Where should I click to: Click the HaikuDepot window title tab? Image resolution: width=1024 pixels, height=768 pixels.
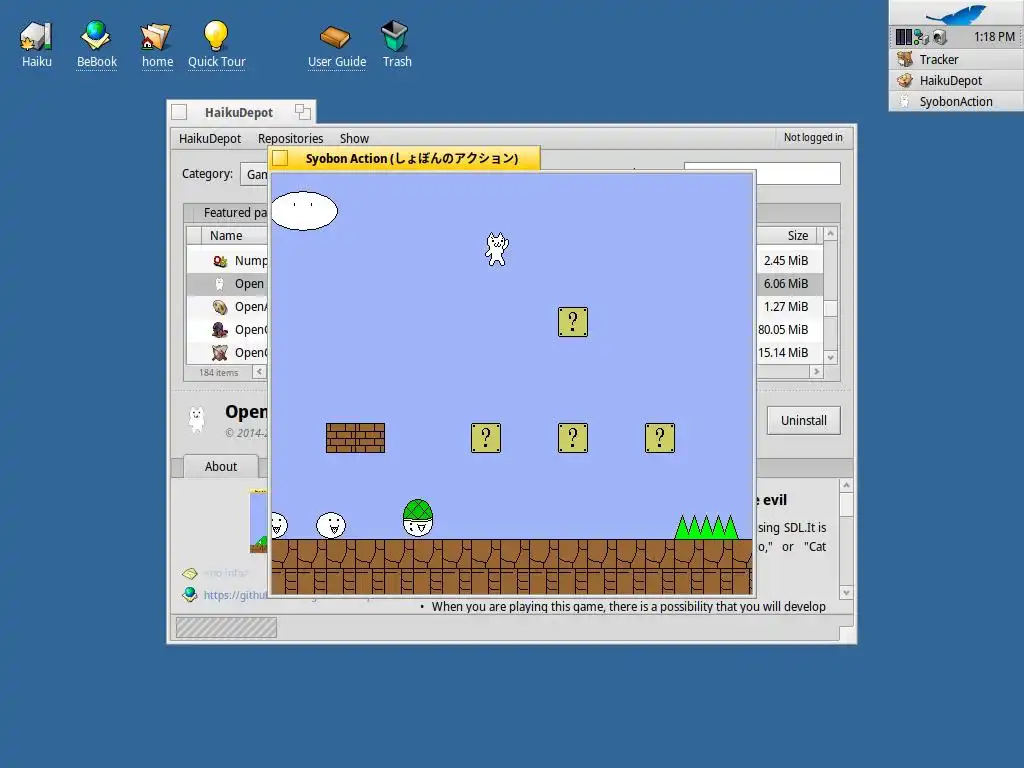pyautogui.click(x=239, y=112)
